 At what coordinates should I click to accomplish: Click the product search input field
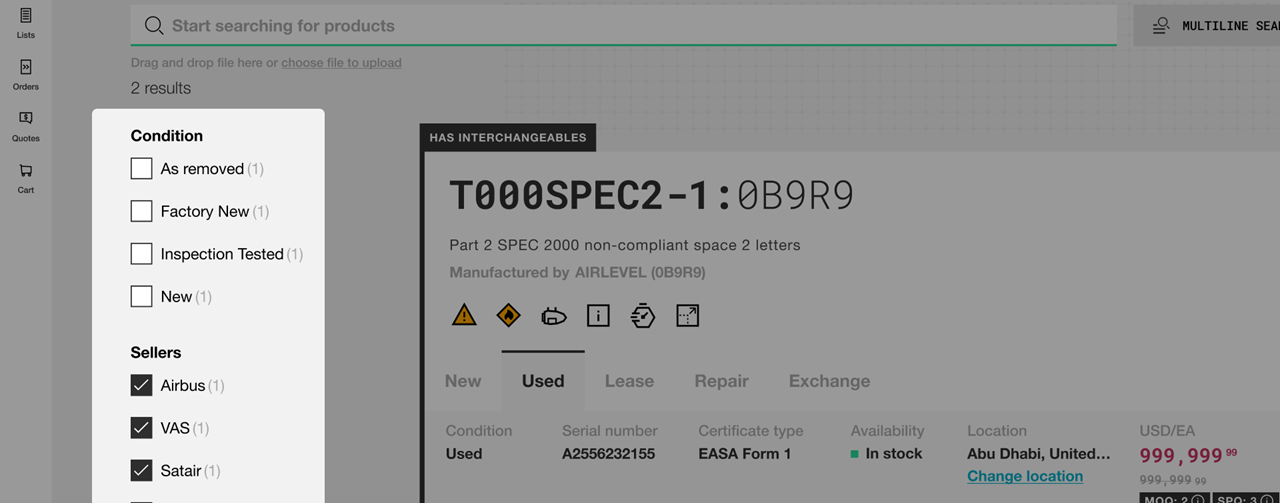point(624,26)
